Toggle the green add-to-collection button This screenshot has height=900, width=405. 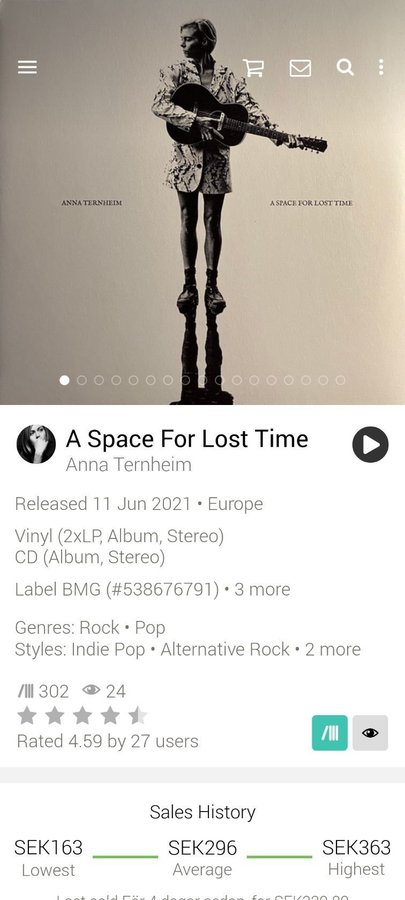tap(330, 732)
